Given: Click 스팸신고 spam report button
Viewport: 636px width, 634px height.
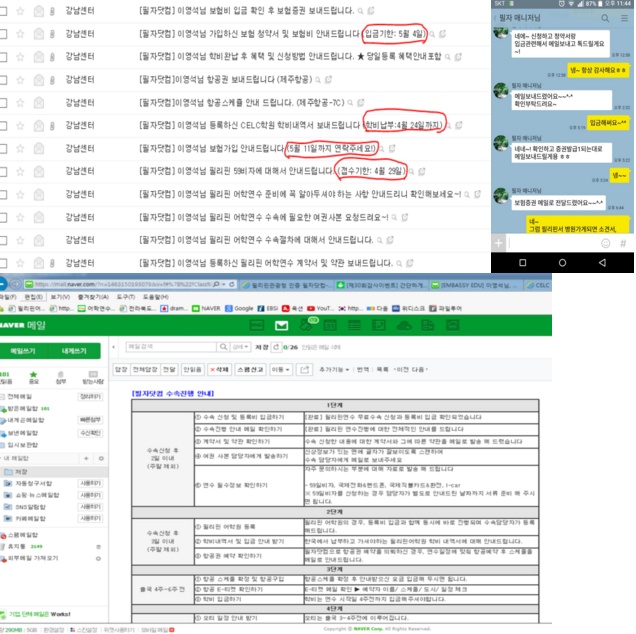Looking at the screenshot, I should click(250, 370).
